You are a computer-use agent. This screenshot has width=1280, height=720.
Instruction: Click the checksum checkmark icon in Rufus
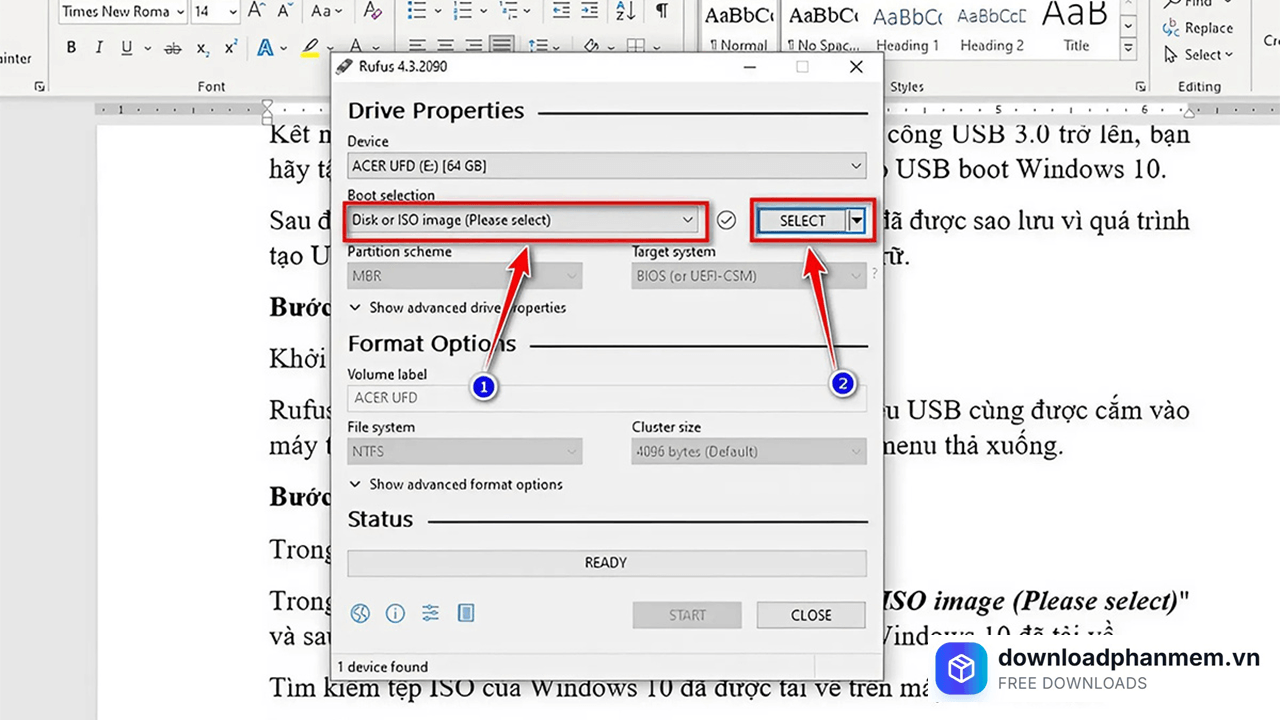[x=727, y=220]
